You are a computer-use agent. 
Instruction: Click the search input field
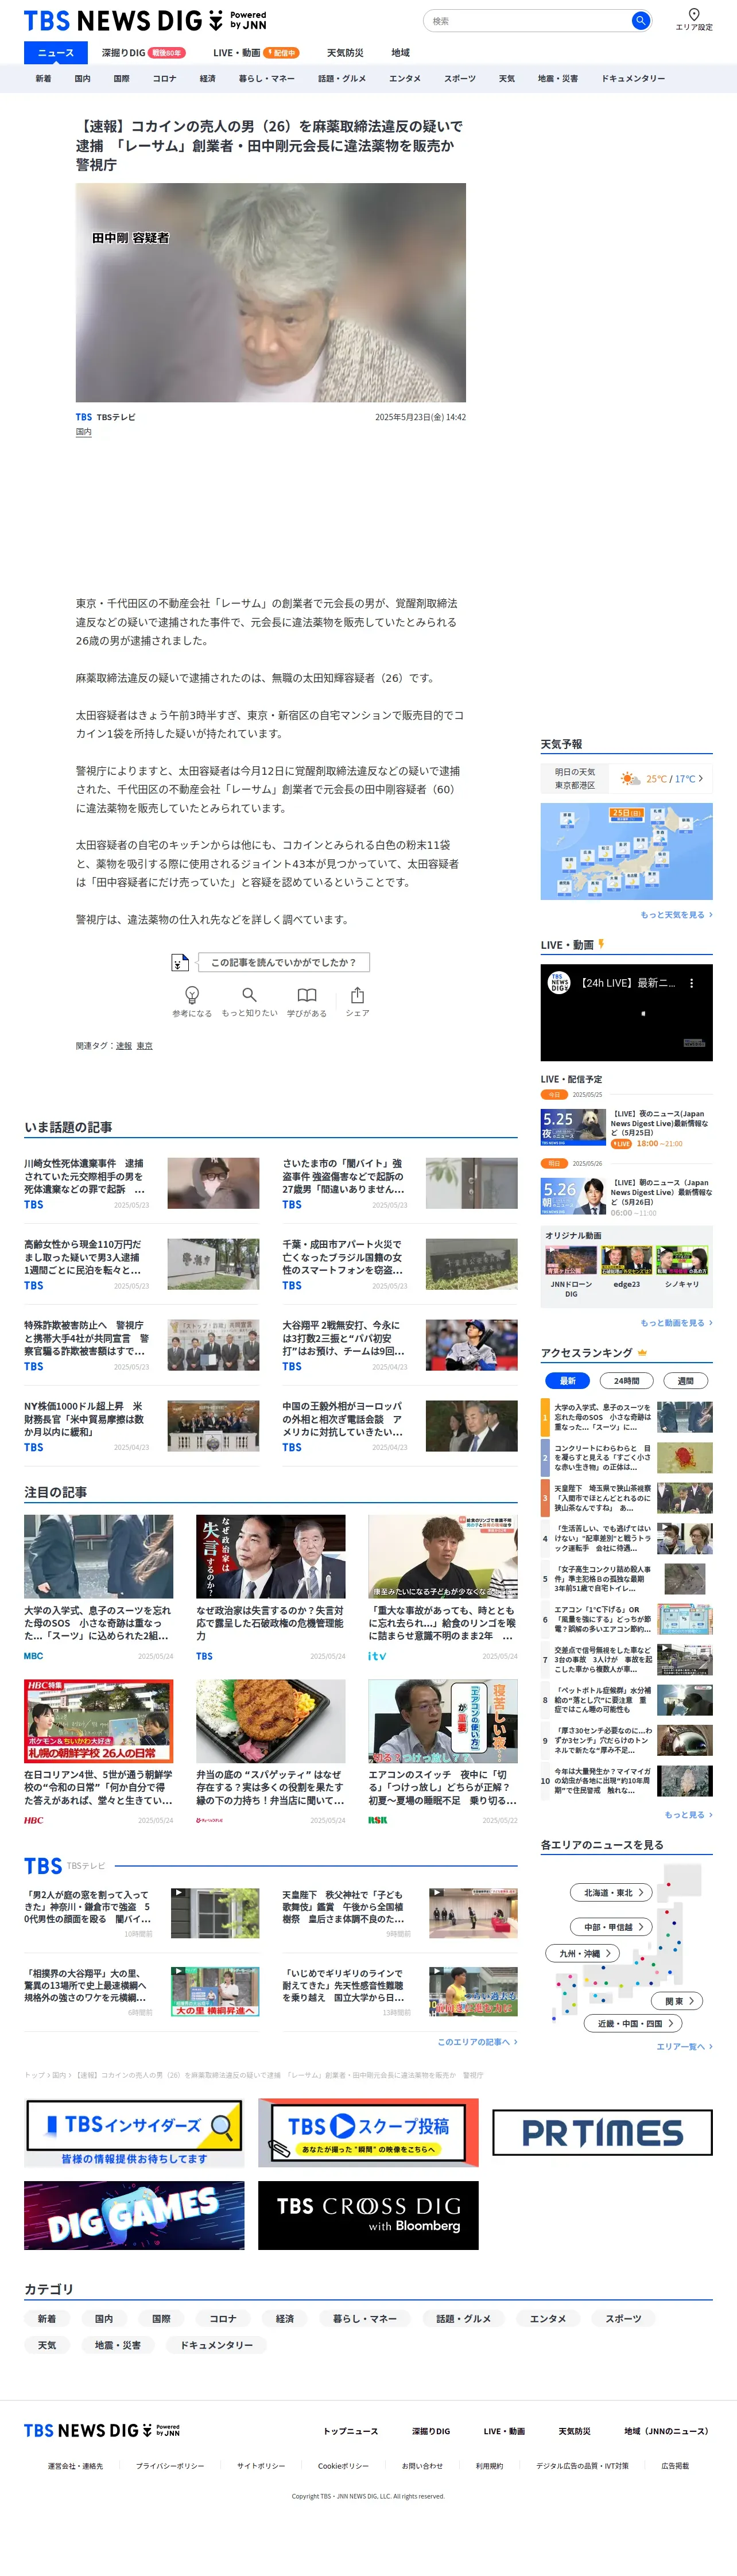(528, 20)
